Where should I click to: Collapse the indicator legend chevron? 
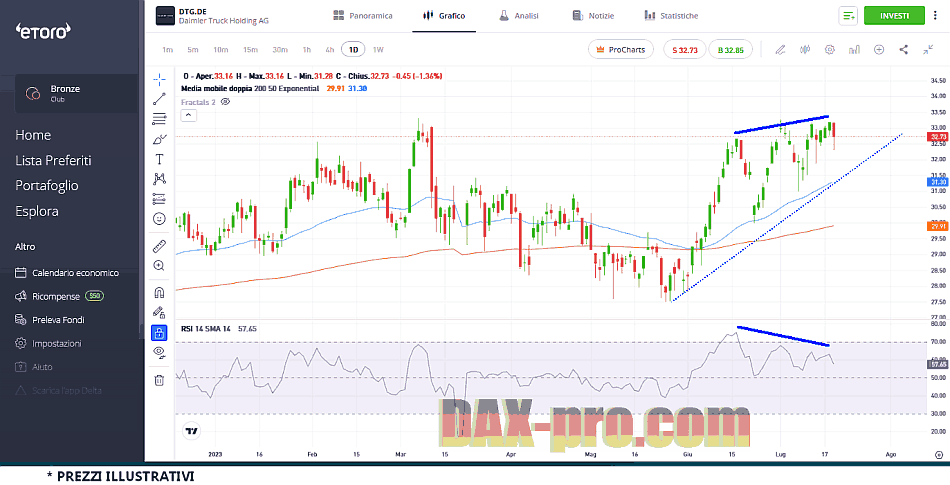tap(188, 115)
